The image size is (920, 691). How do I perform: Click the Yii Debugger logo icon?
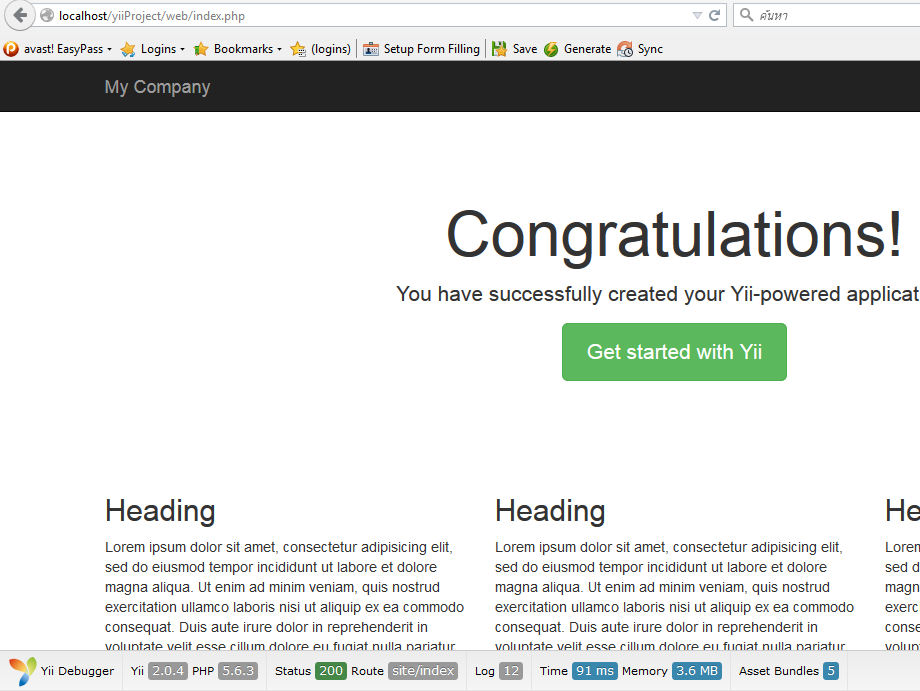pos(22,671)
